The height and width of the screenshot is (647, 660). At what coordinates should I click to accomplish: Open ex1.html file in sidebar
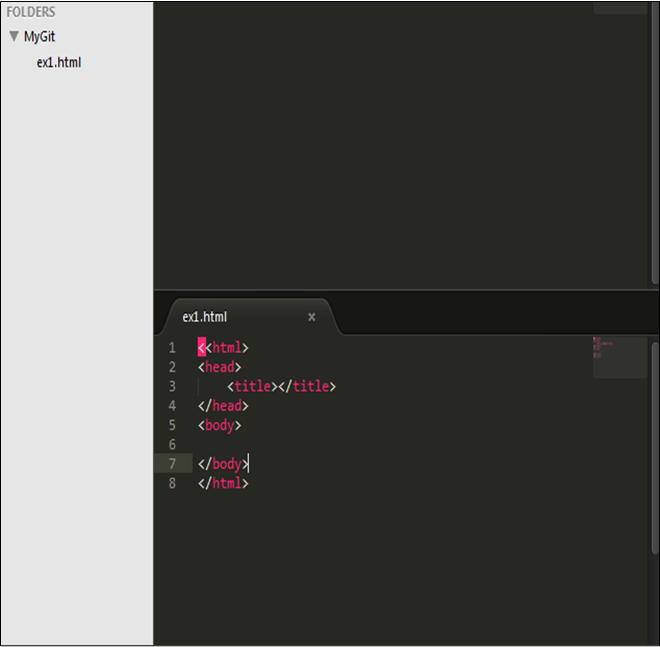(59, 62)
